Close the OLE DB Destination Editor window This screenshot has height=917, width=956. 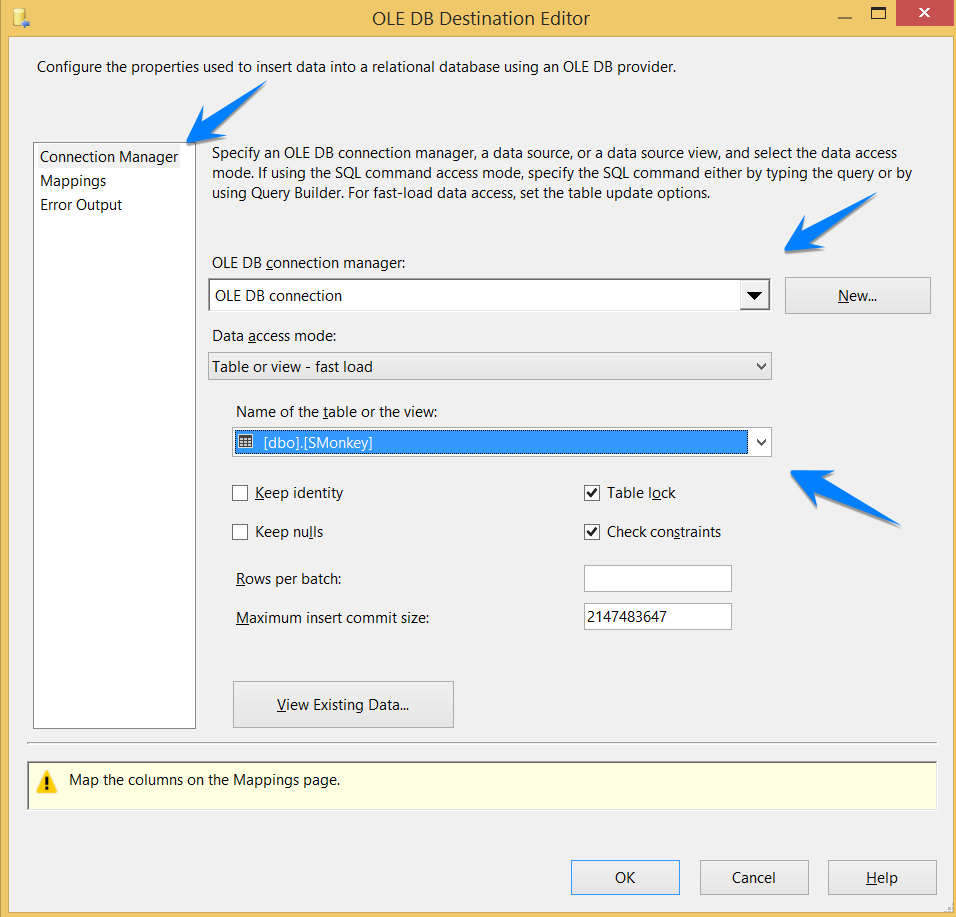click(924, 13)
